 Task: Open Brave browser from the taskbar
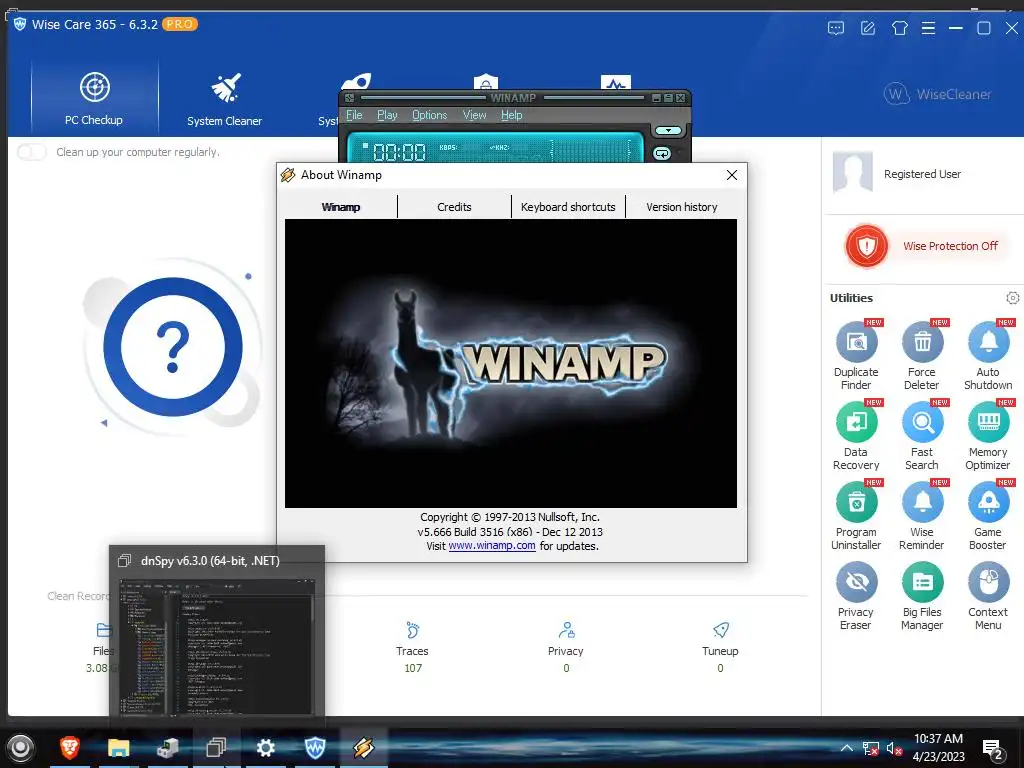click(70, 747)
